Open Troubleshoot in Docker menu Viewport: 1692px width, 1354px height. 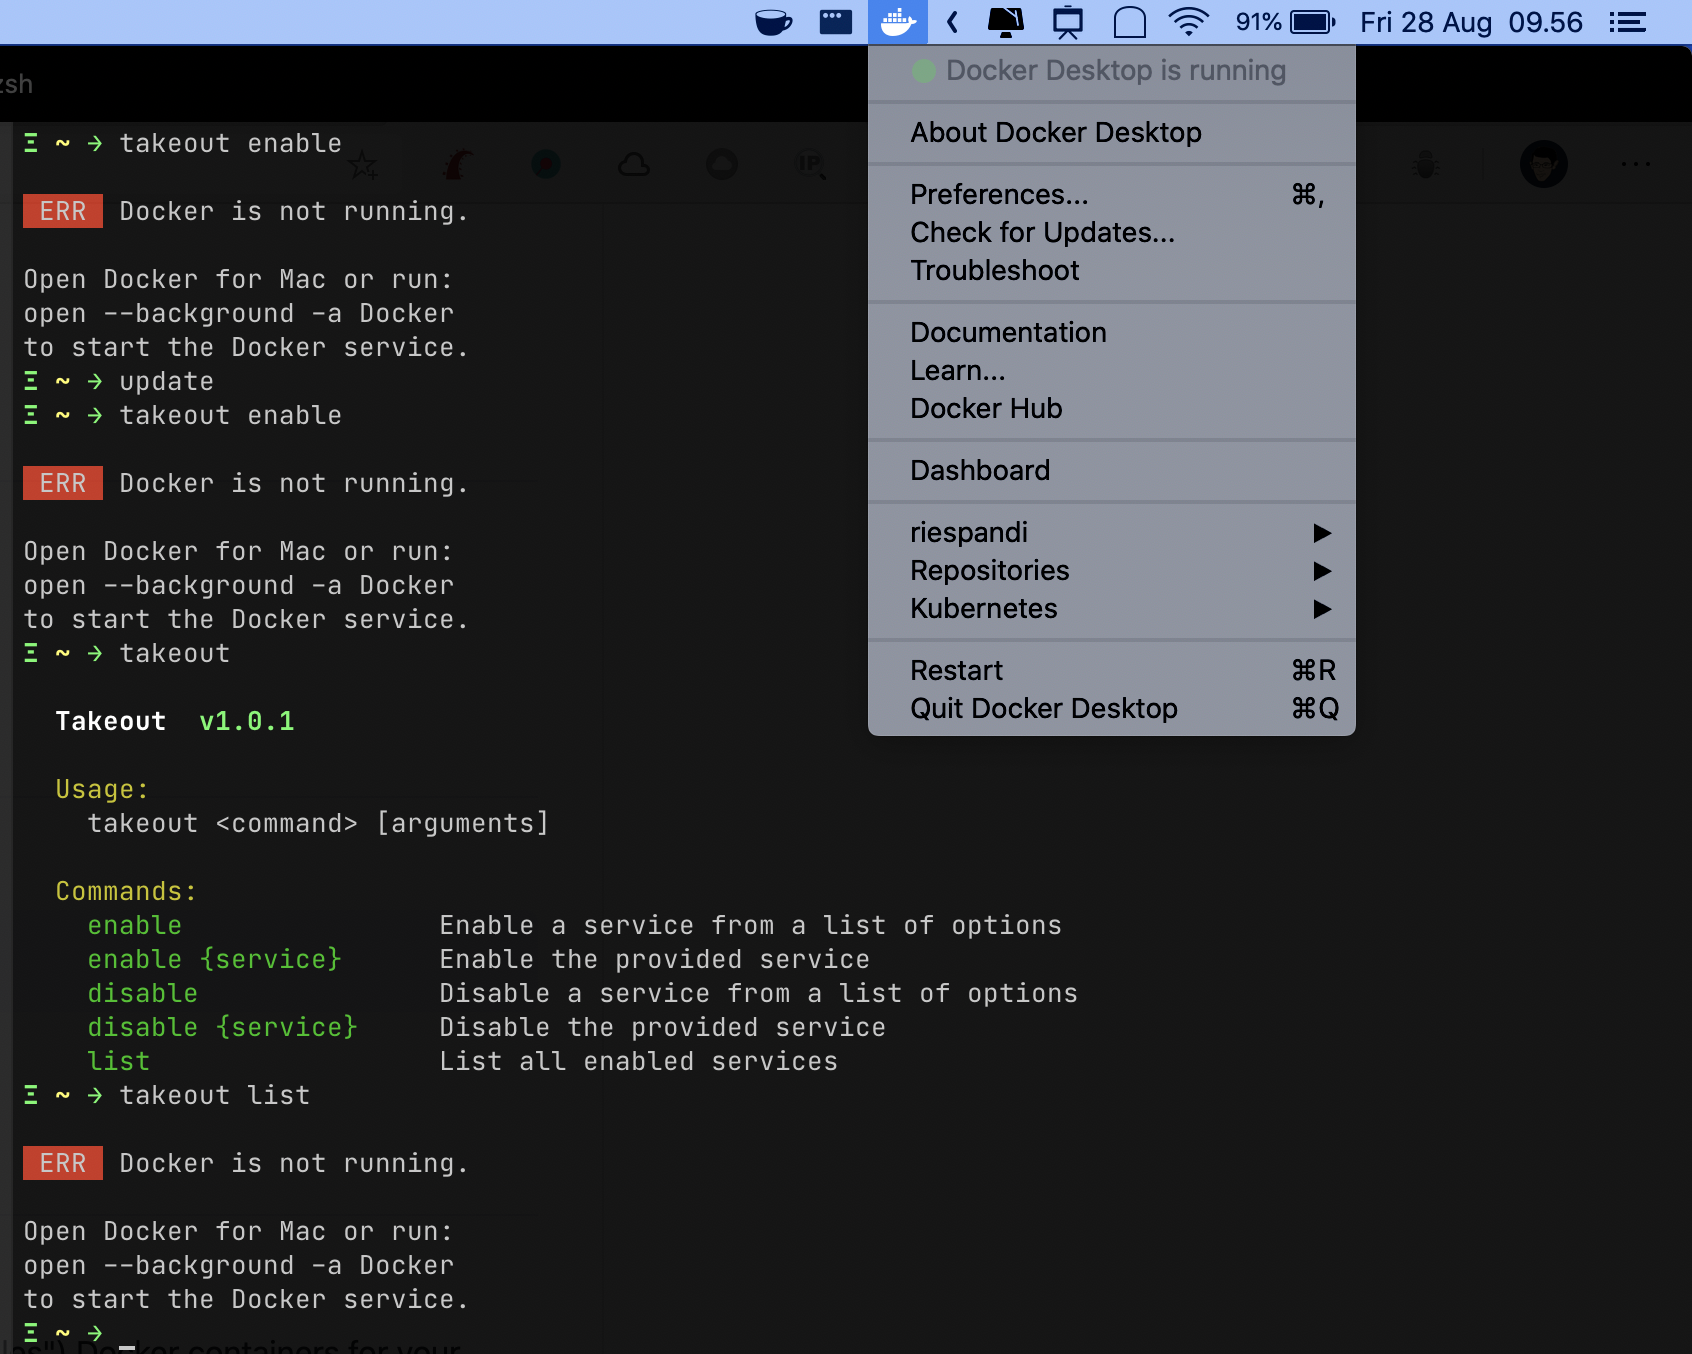[x=1112, y=270]
